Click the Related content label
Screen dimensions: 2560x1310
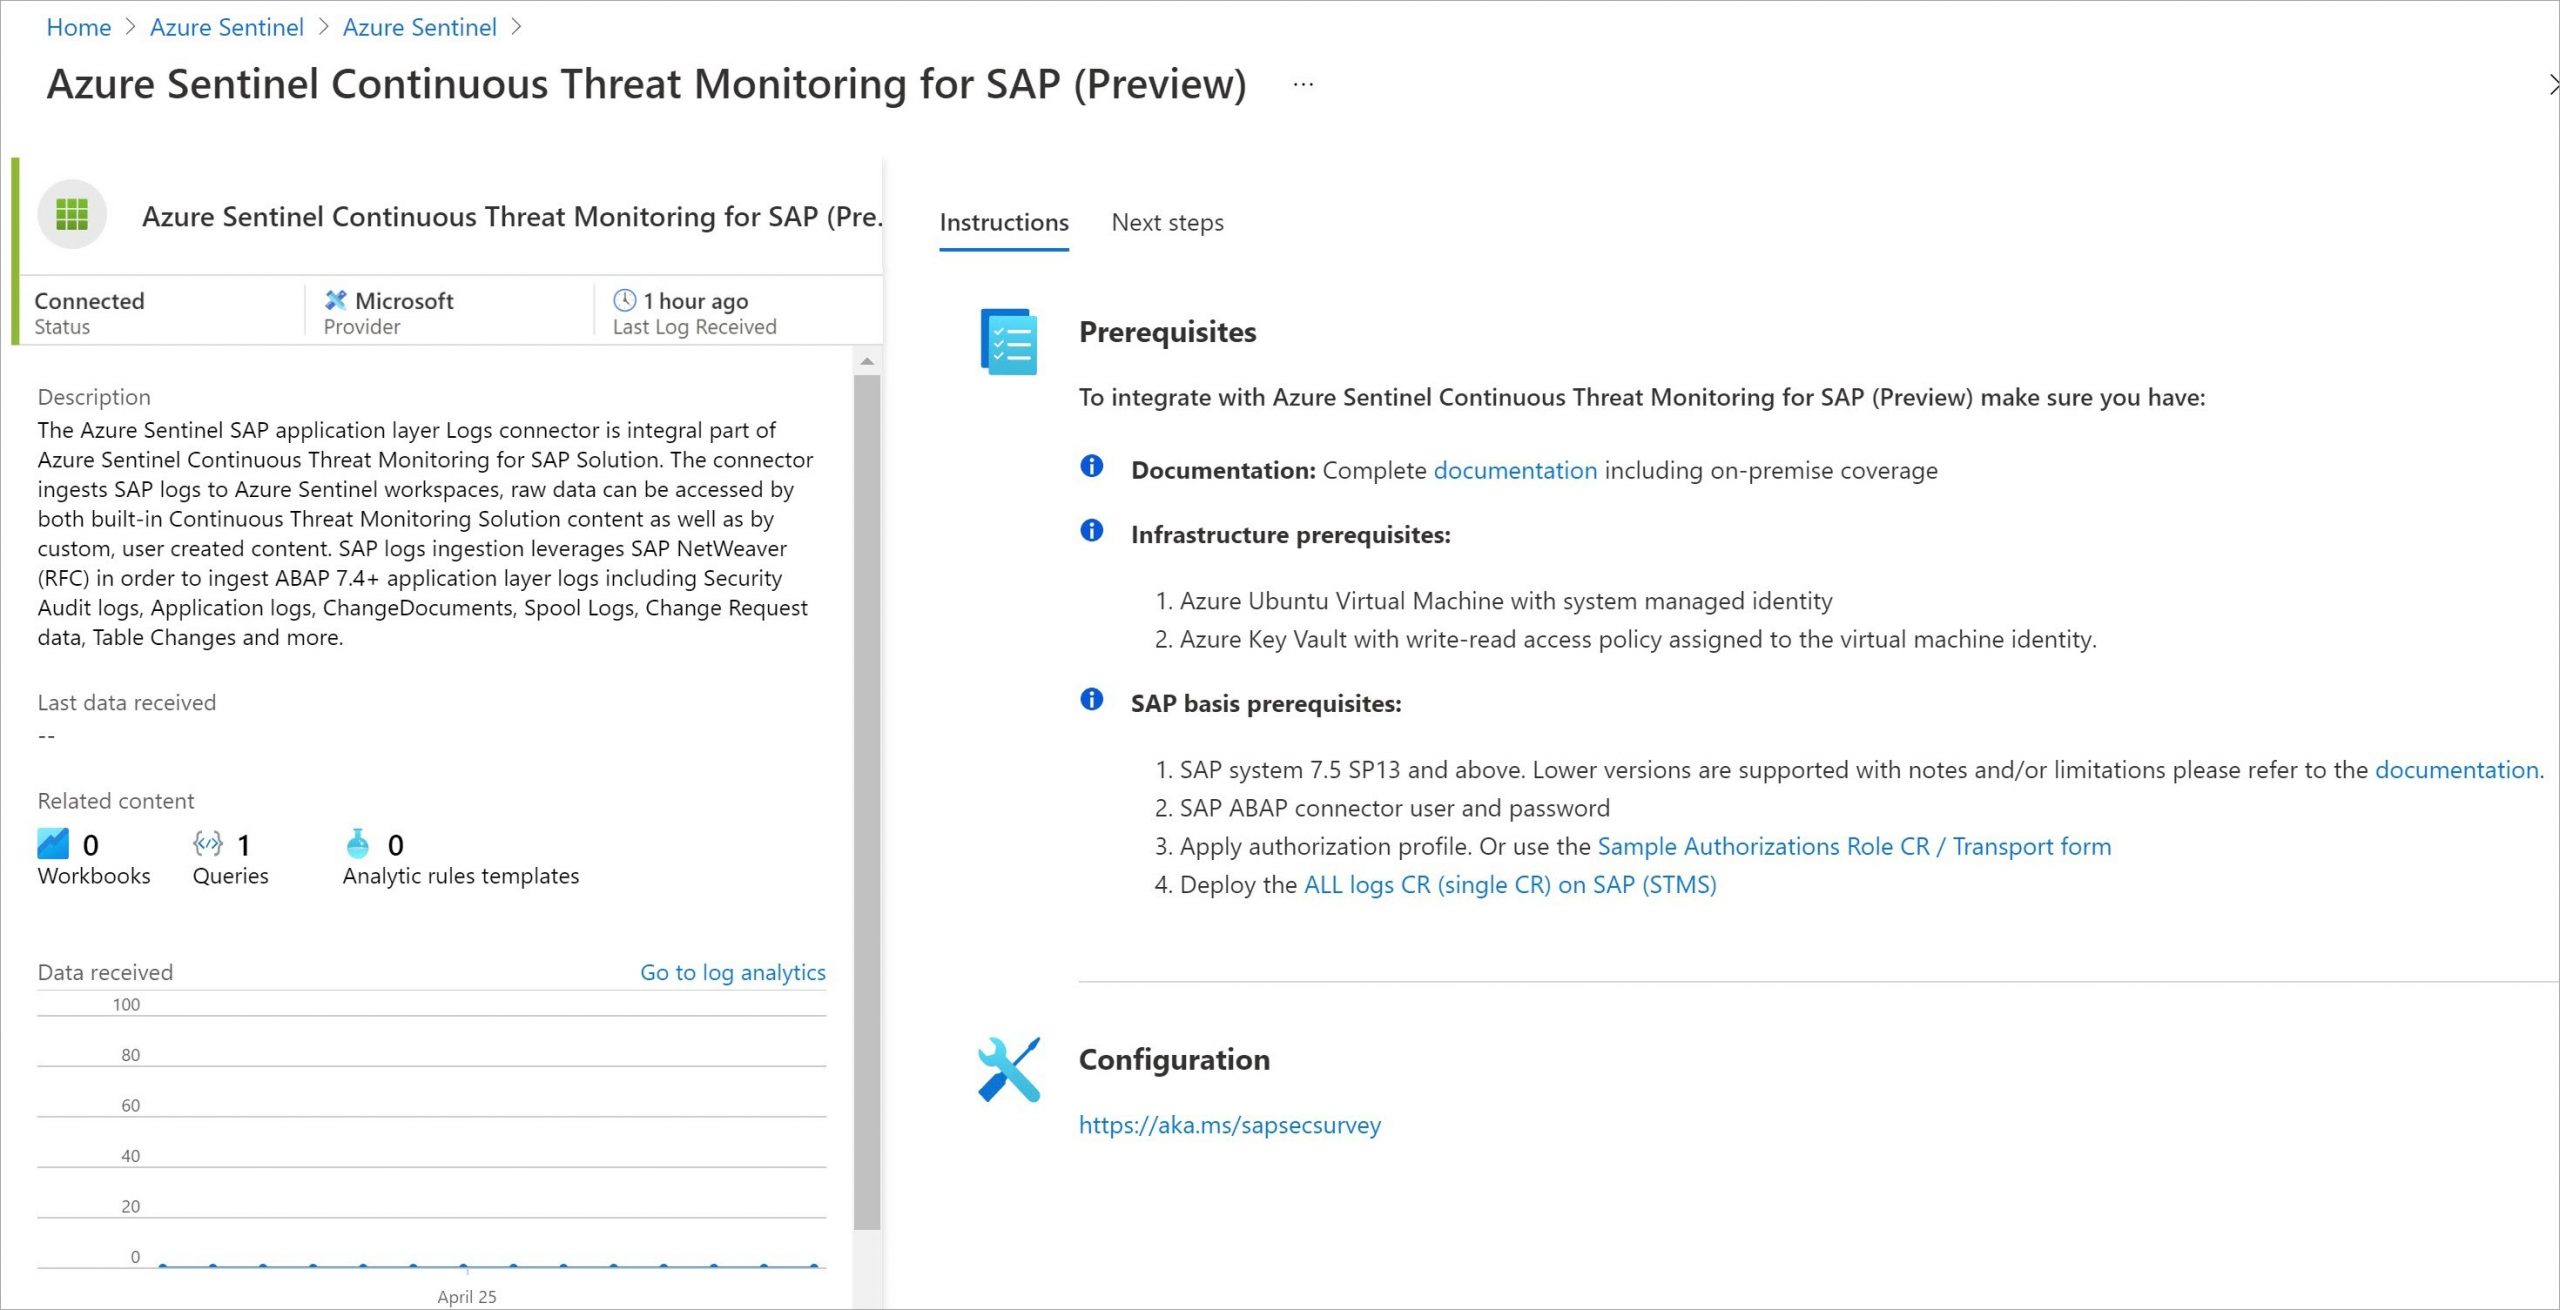point(116,801)
